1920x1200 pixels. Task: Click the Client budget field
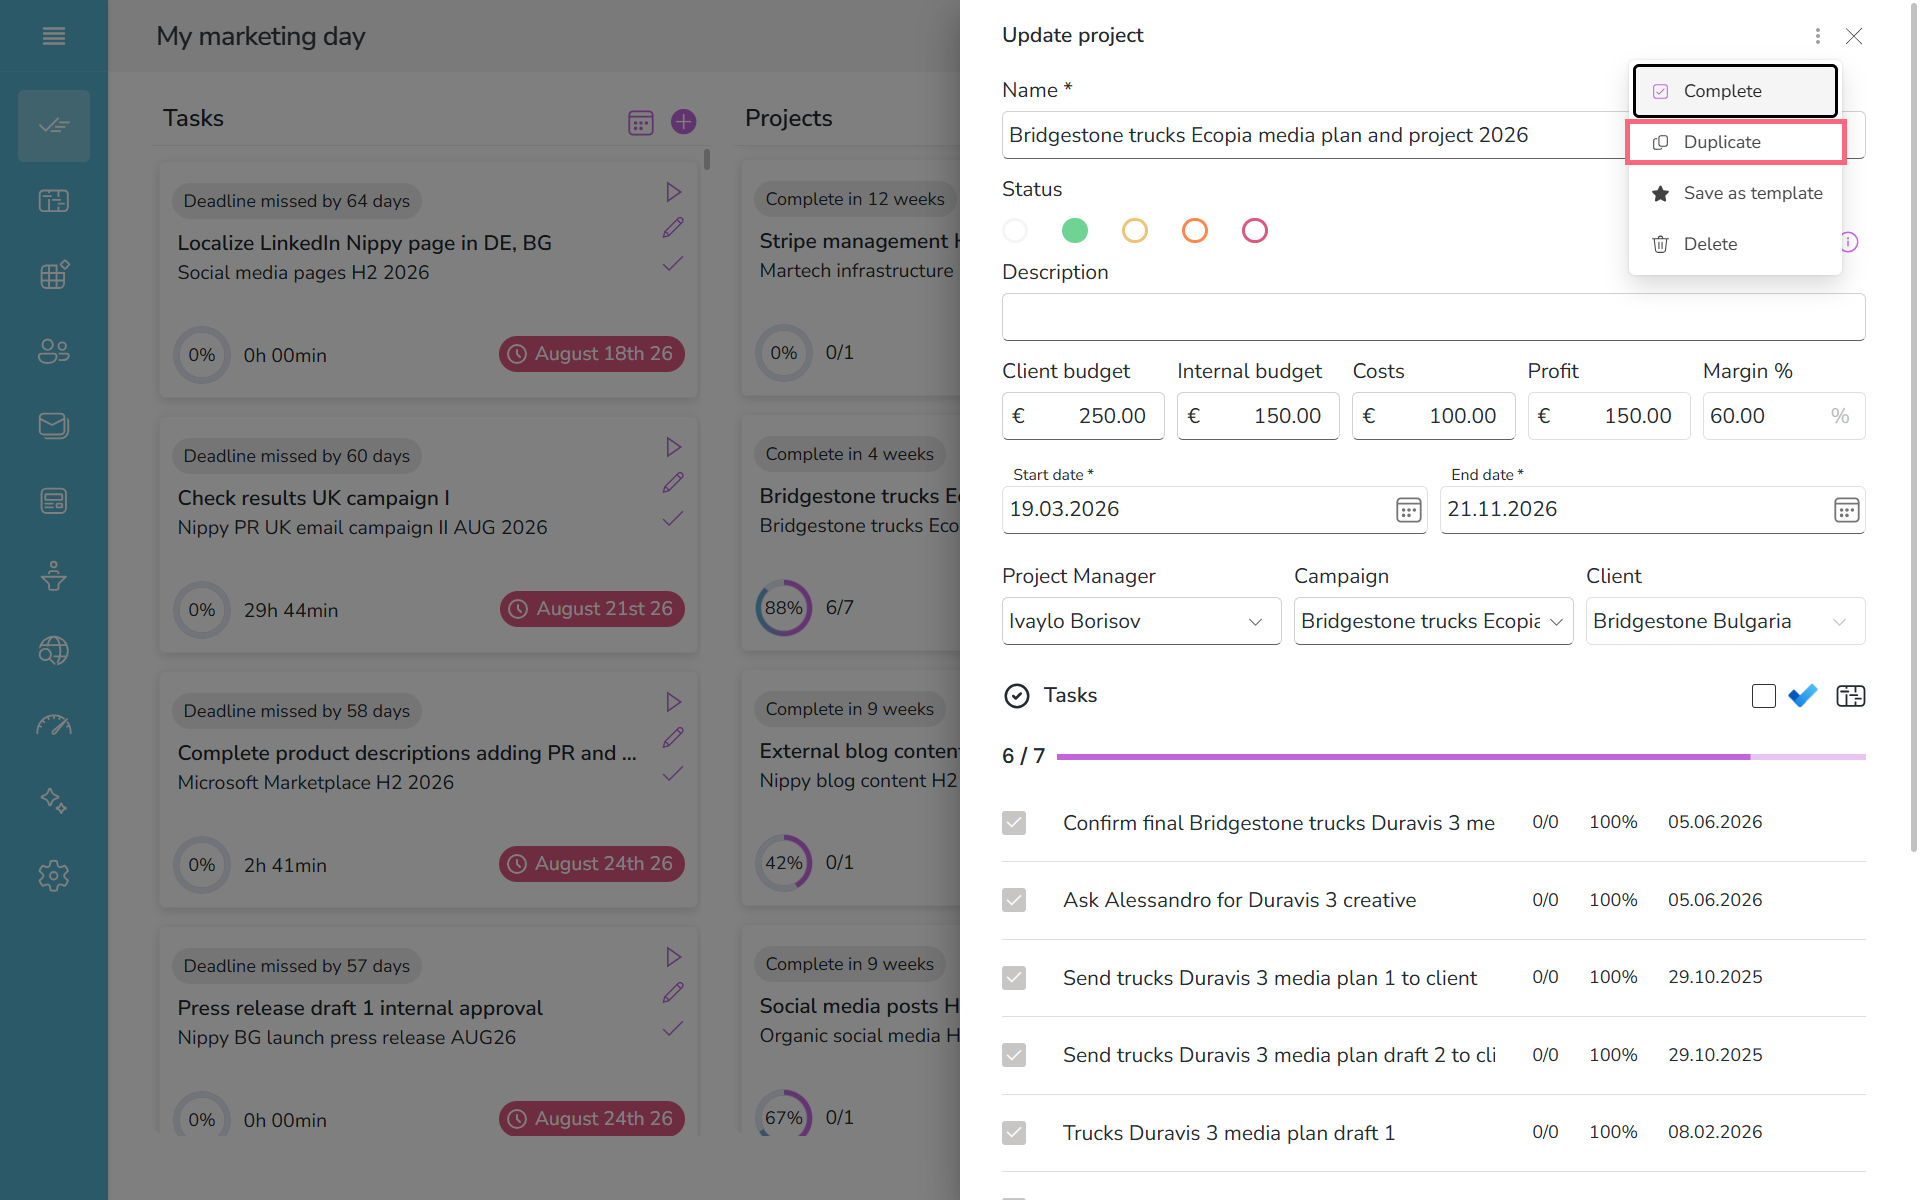click(x=1083, y=416)
